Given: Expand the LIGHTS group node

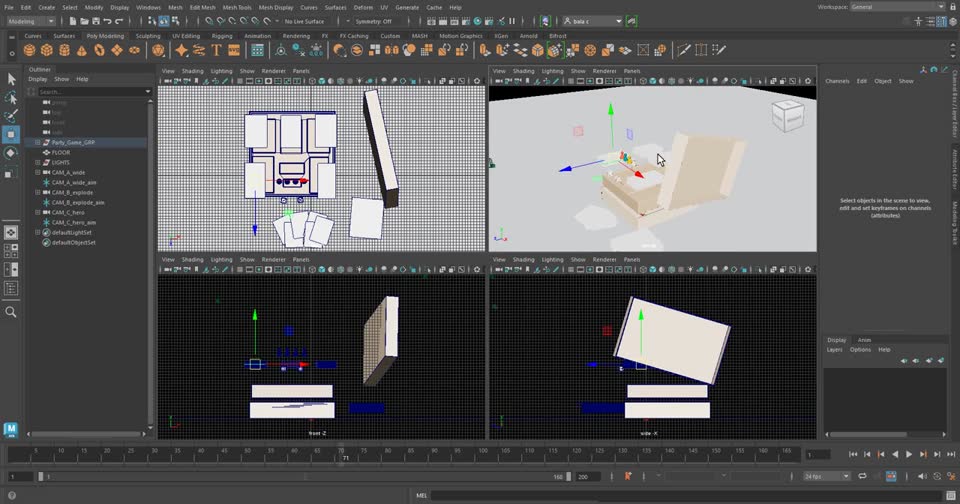Looking at the screenshot, I should (38, 162).
